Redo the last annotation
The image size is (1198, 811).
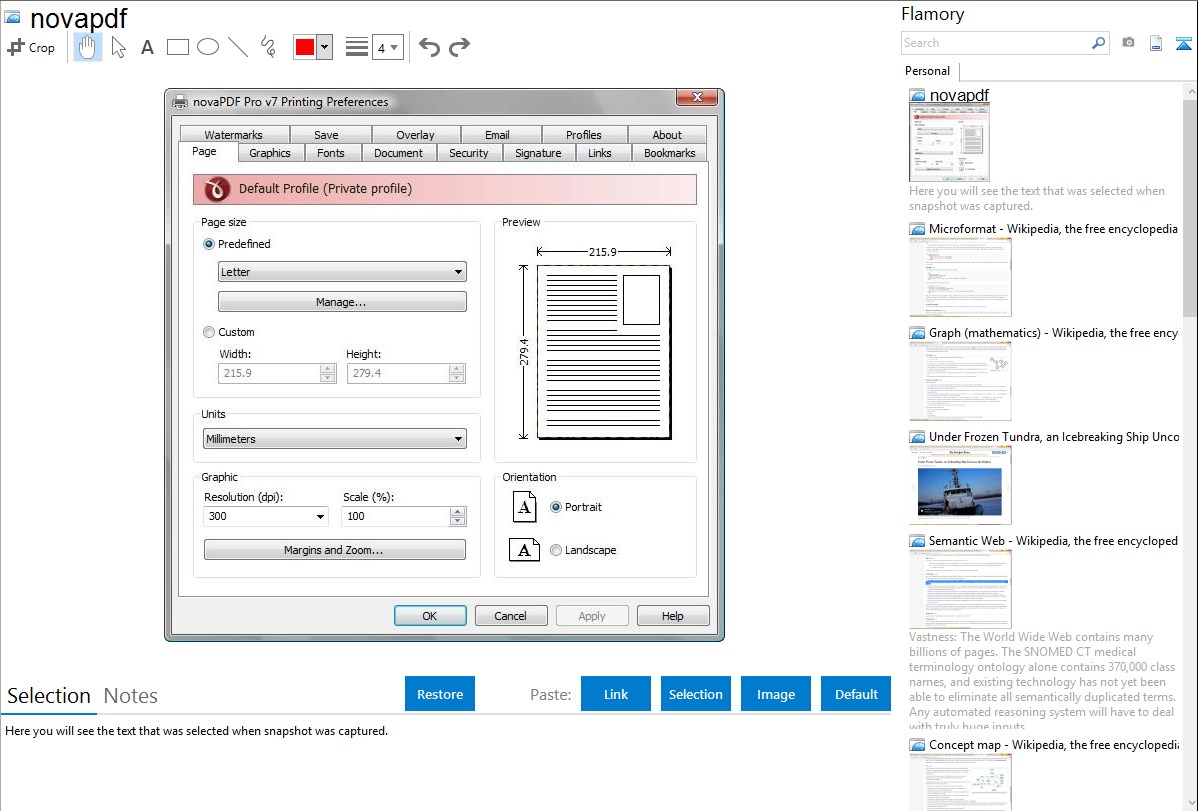[x=459, y=47]
